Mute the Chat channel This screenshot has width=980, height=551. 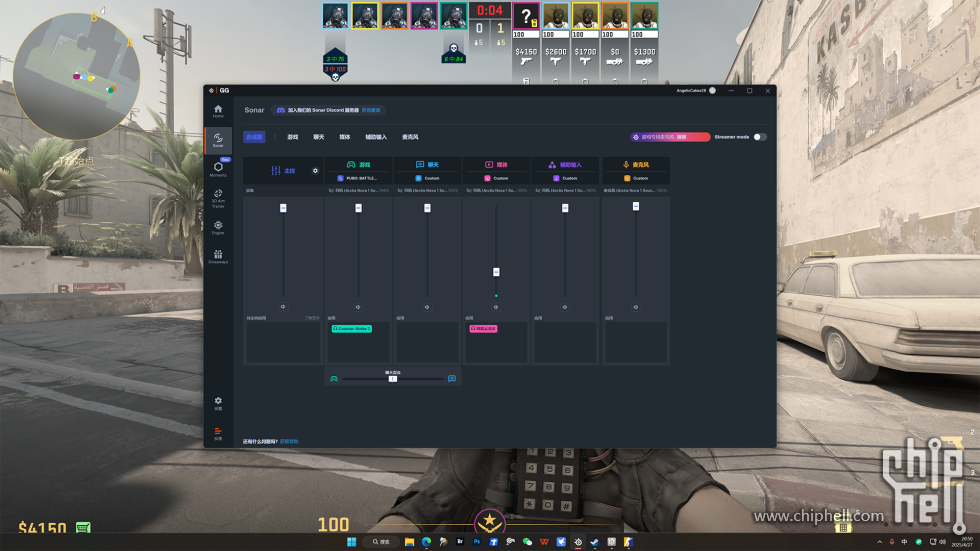pyautogui.click(x=427, y=307)
